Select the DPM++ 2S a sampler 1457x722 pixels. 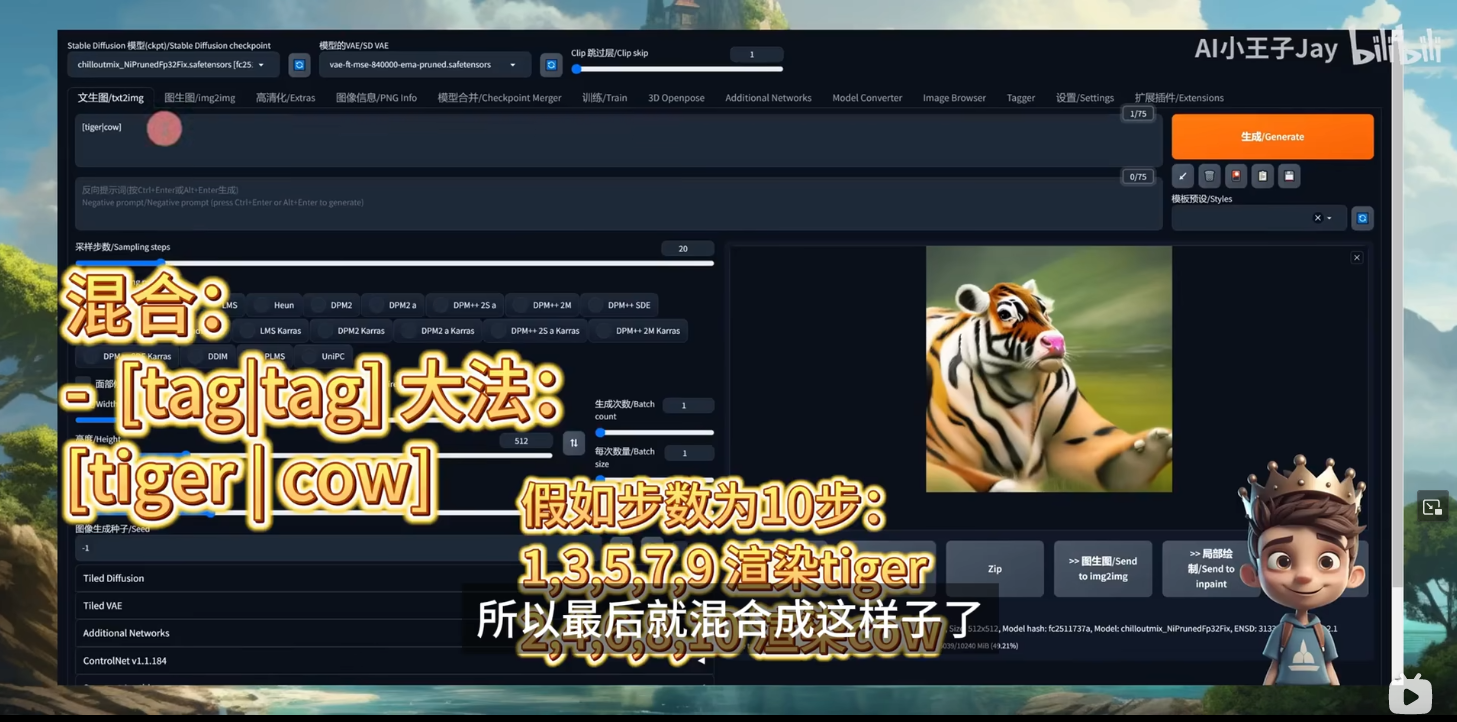tap(465, 305)
